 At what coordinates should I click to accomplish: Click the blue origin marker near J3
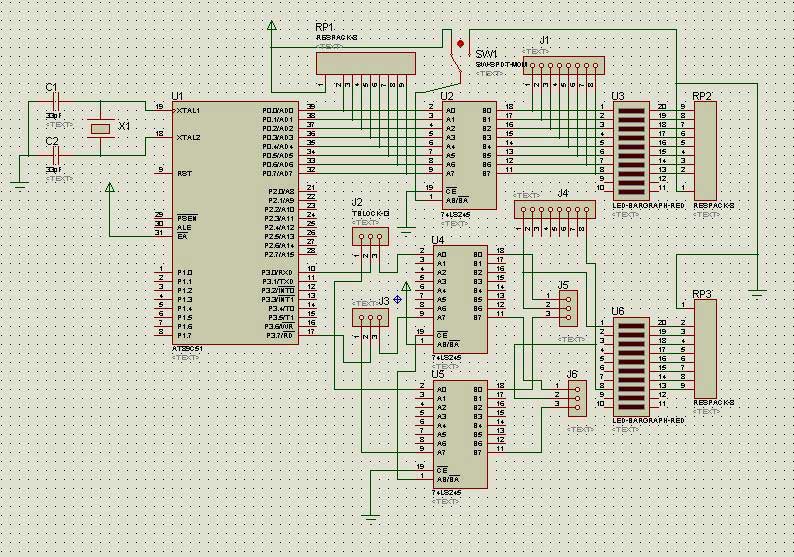coord(397,299)
